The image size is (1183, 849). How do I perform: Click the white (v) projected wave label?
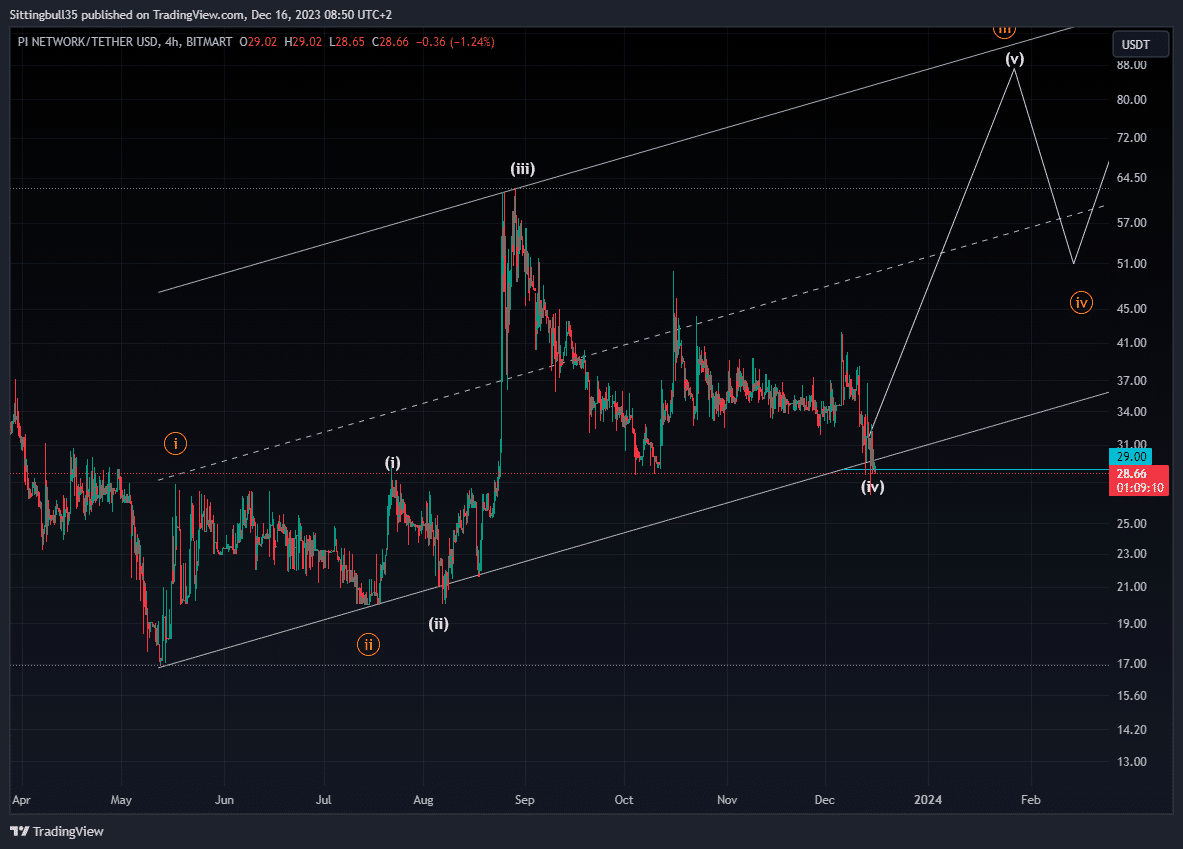1015,59
